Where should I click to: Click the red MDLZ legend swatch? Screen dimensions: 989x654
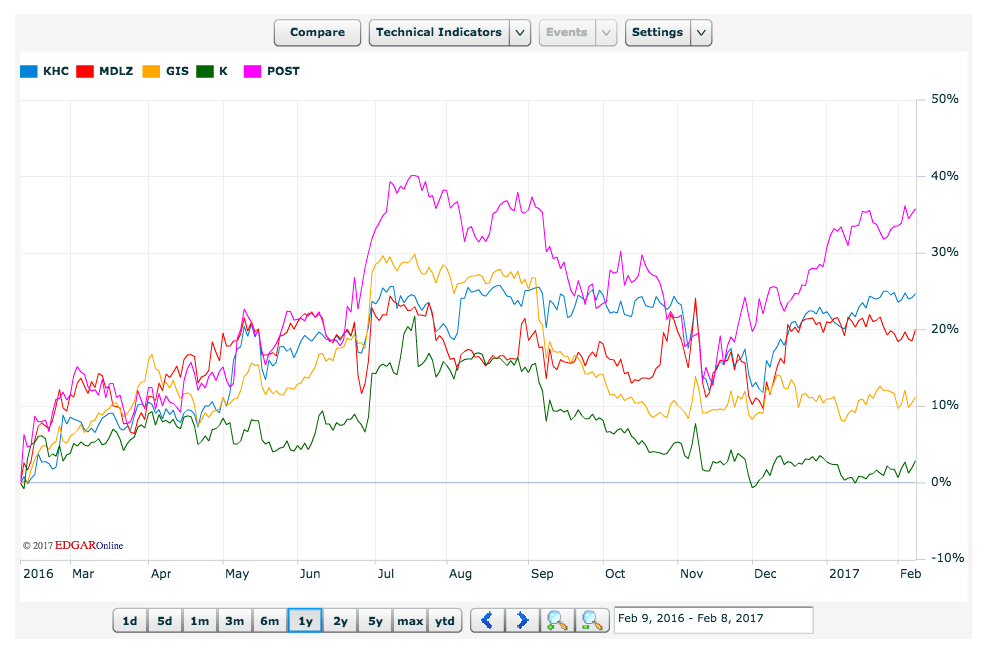[x=85, y=71]
